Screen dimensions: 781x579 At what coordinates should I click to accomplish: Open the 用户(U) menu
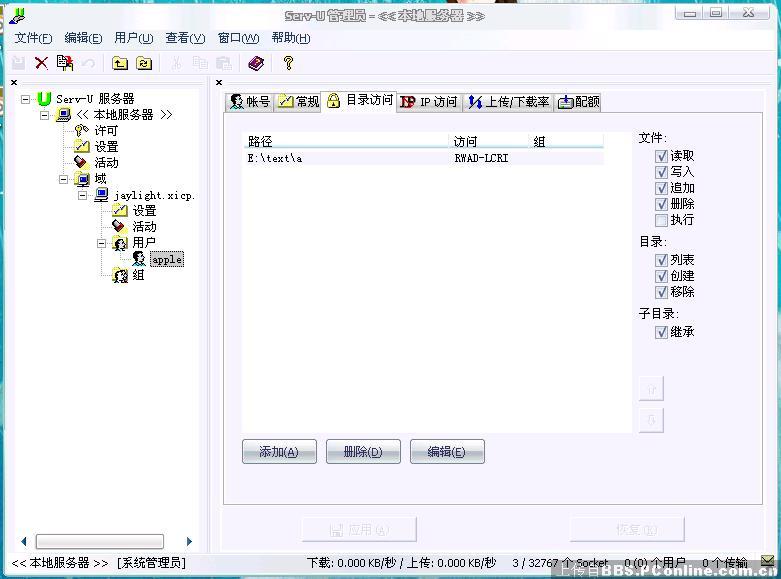click(x=133, y=38)
